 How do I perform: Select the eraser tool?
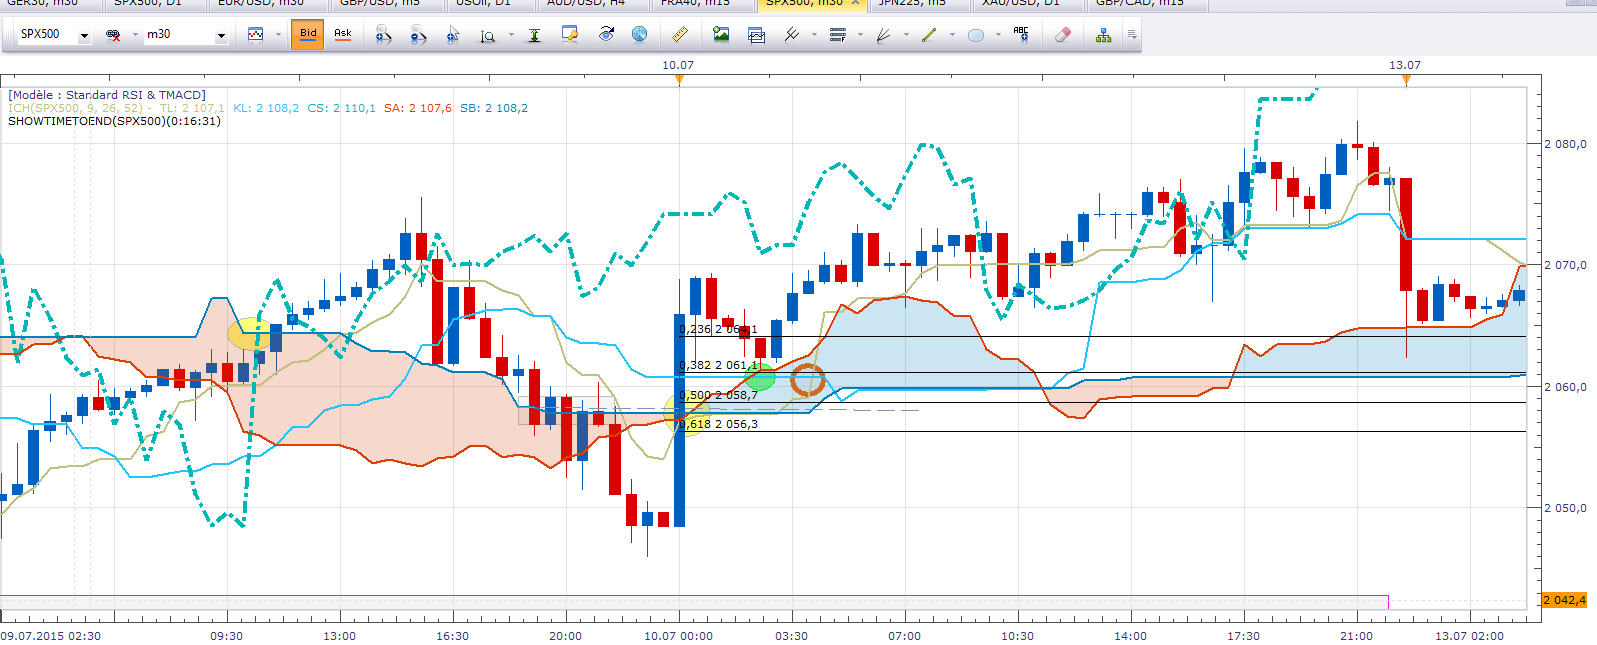[1062, 35]
